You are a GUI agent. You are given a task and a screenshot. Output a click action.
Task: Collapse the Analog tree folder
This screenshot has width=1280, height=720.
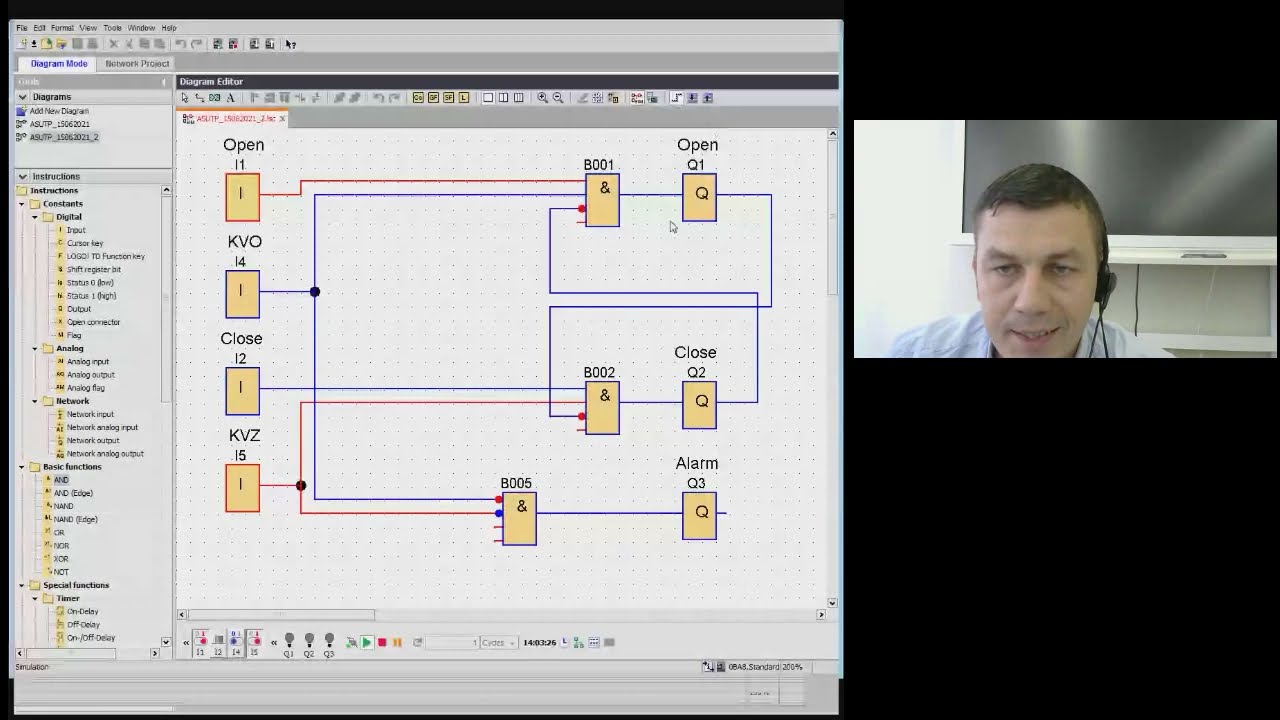[35, 349]
